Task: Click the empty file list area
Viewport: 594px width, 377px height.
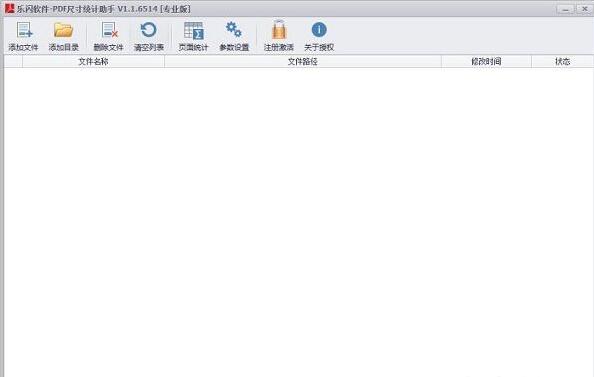Action: pos(299,222)
